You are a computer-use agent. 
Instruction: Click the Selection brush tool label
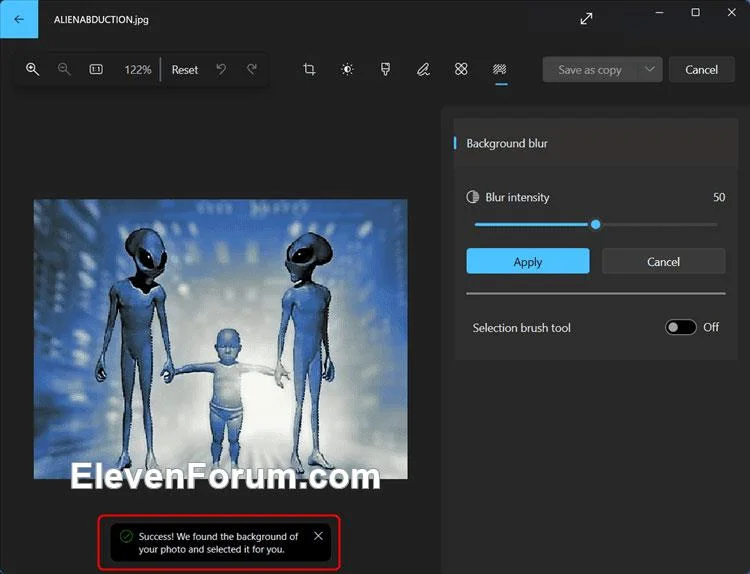521,328
